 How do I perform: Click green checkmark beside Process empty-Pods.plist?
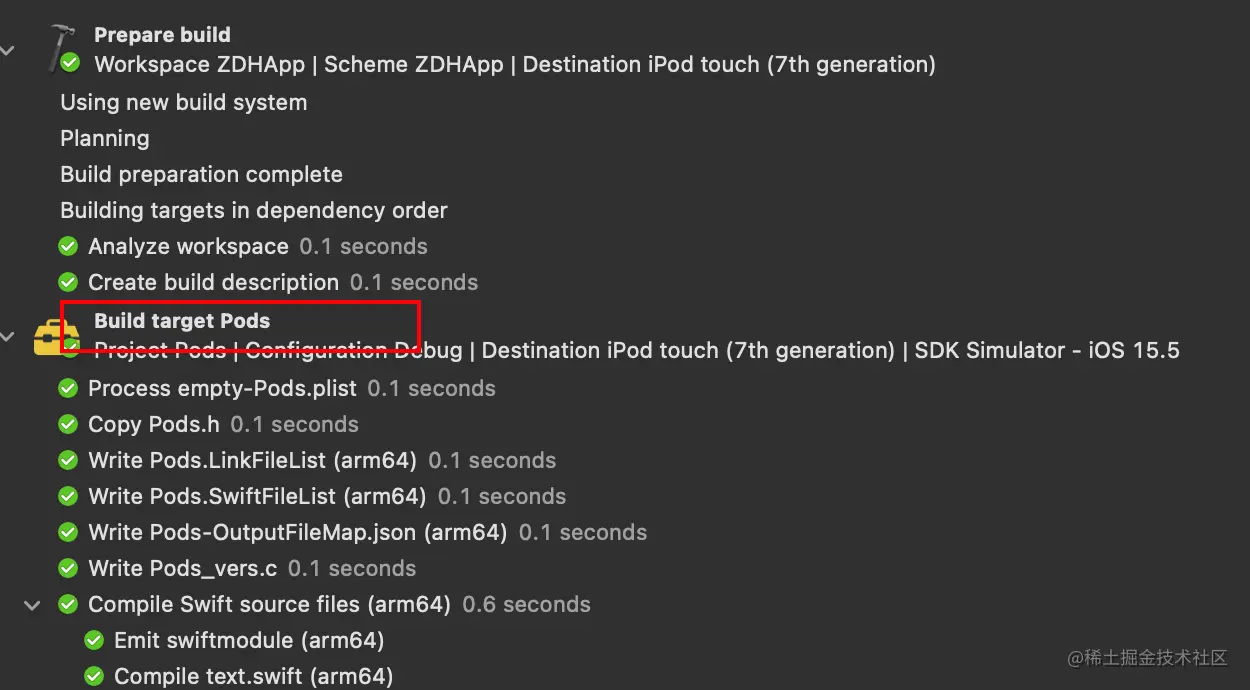[68, 388]
